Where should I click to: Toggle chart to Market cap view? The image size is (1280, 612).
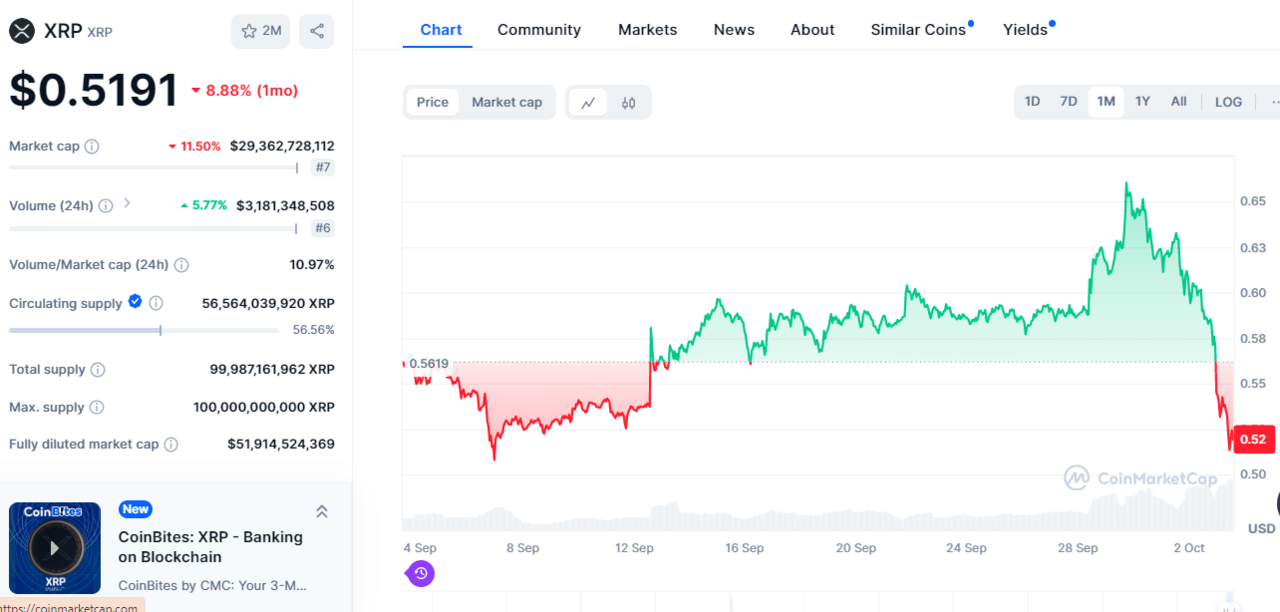point(506,102)
